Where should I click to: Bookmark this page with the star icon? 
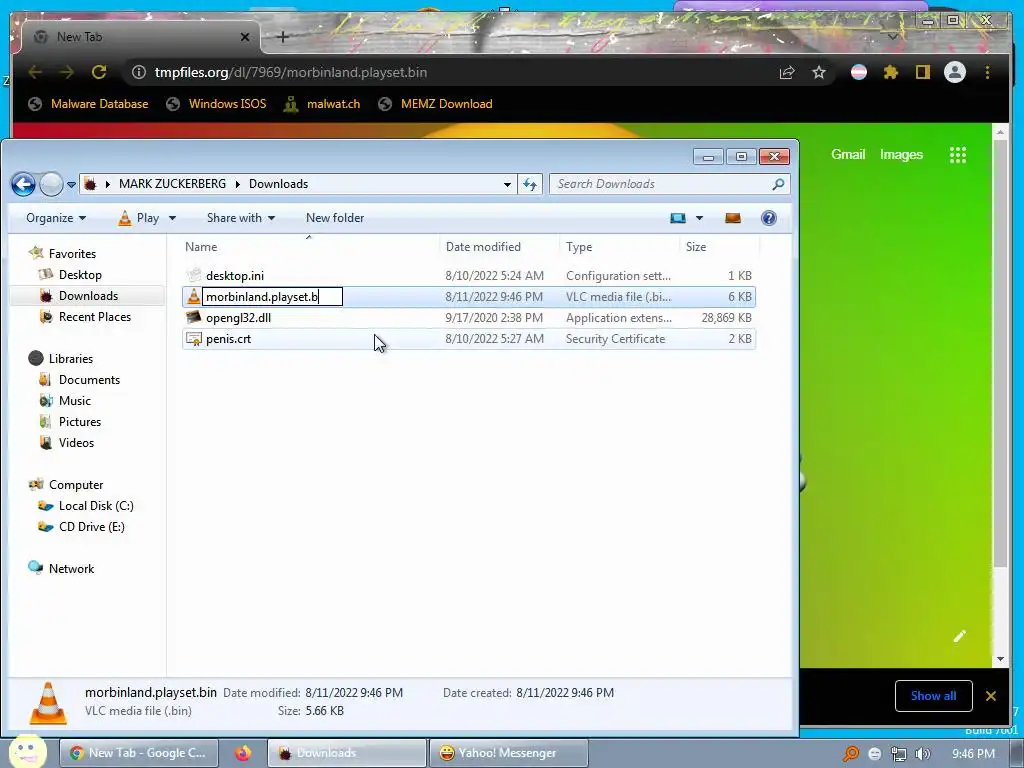(819, 72)
